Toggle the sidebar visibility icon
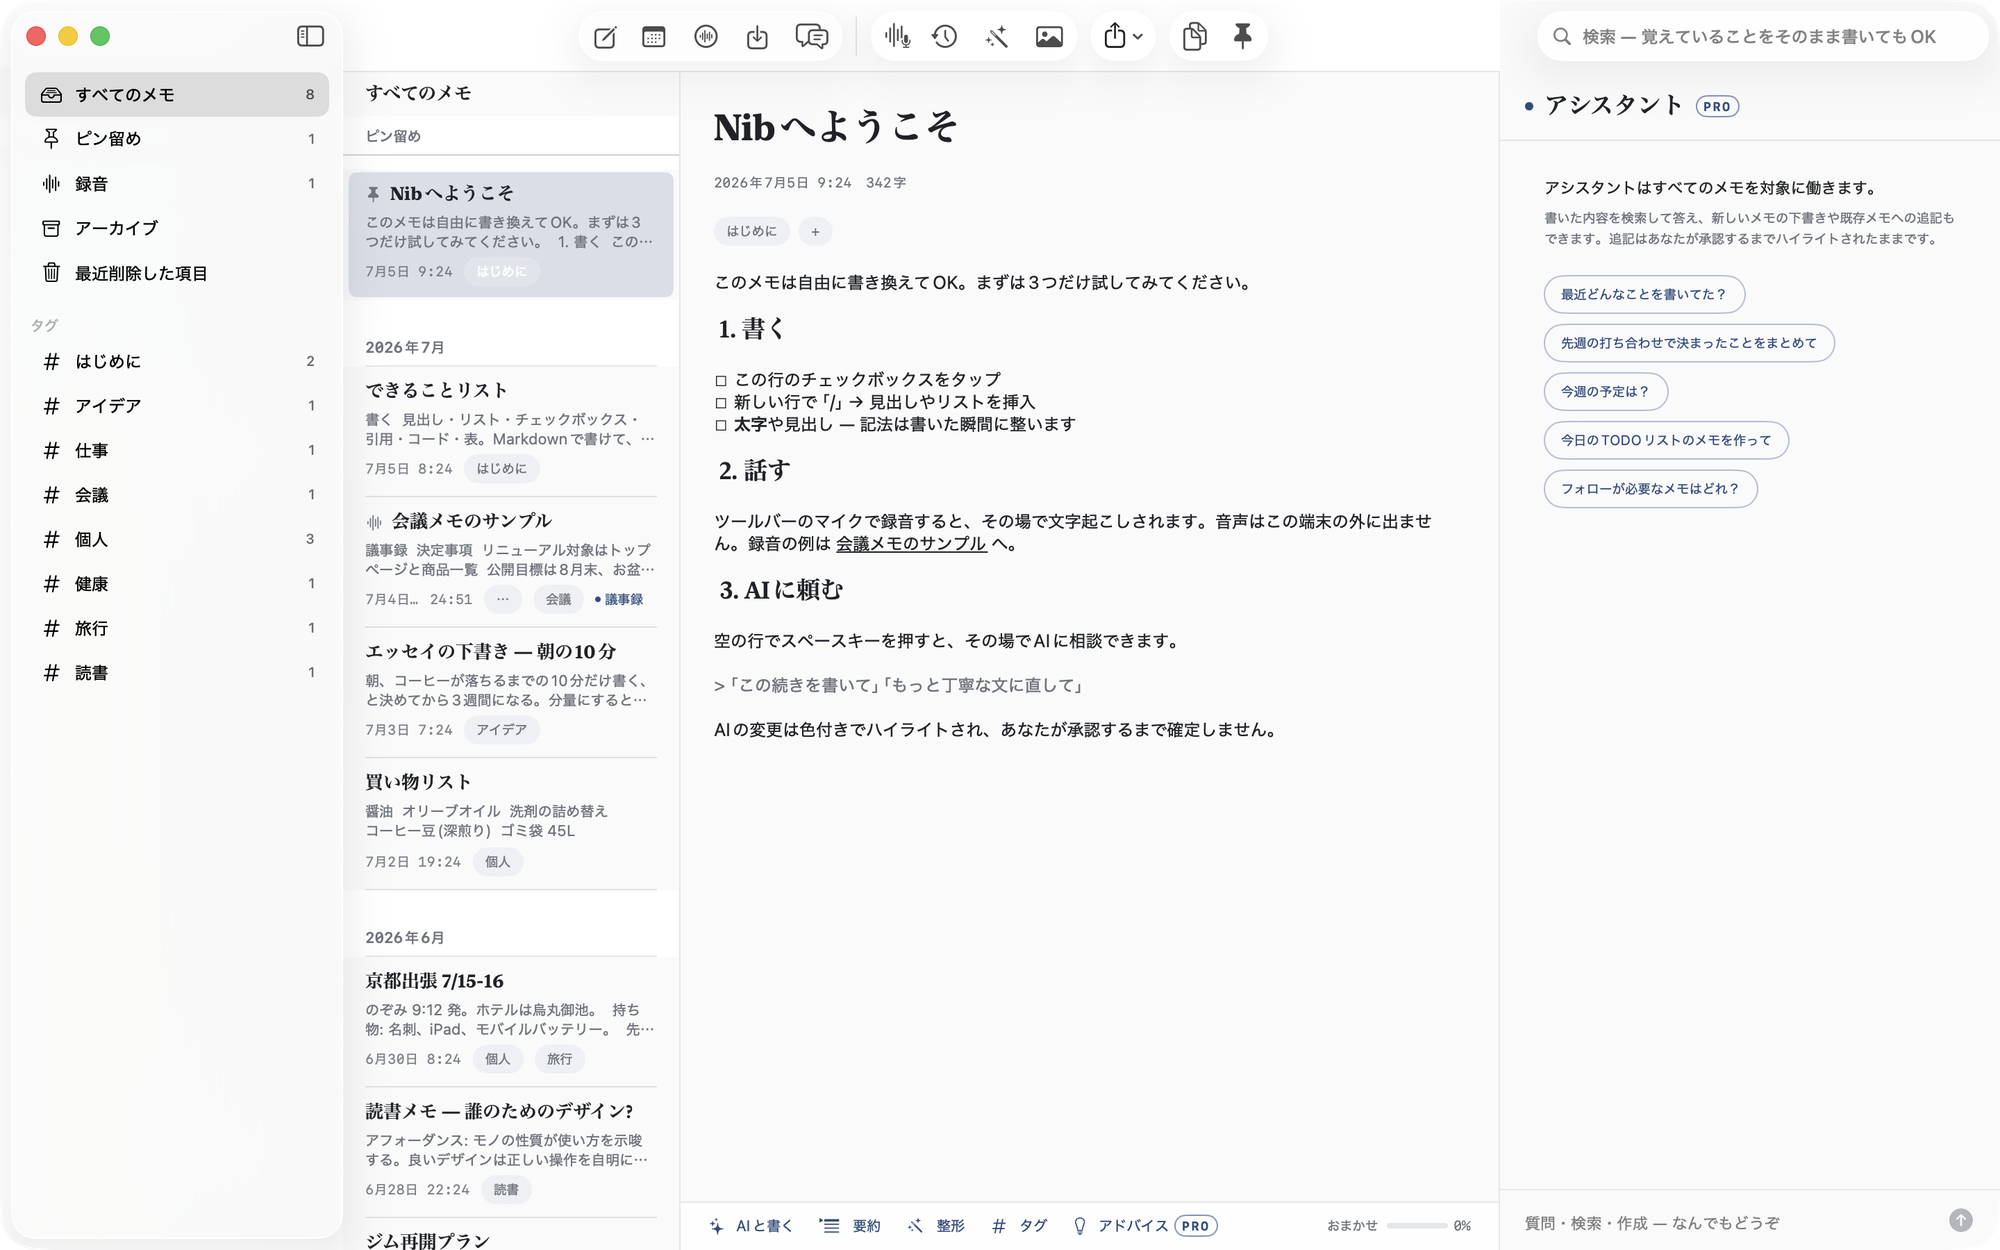This screenshot has width=2000, height=1250. click(311, 36)
